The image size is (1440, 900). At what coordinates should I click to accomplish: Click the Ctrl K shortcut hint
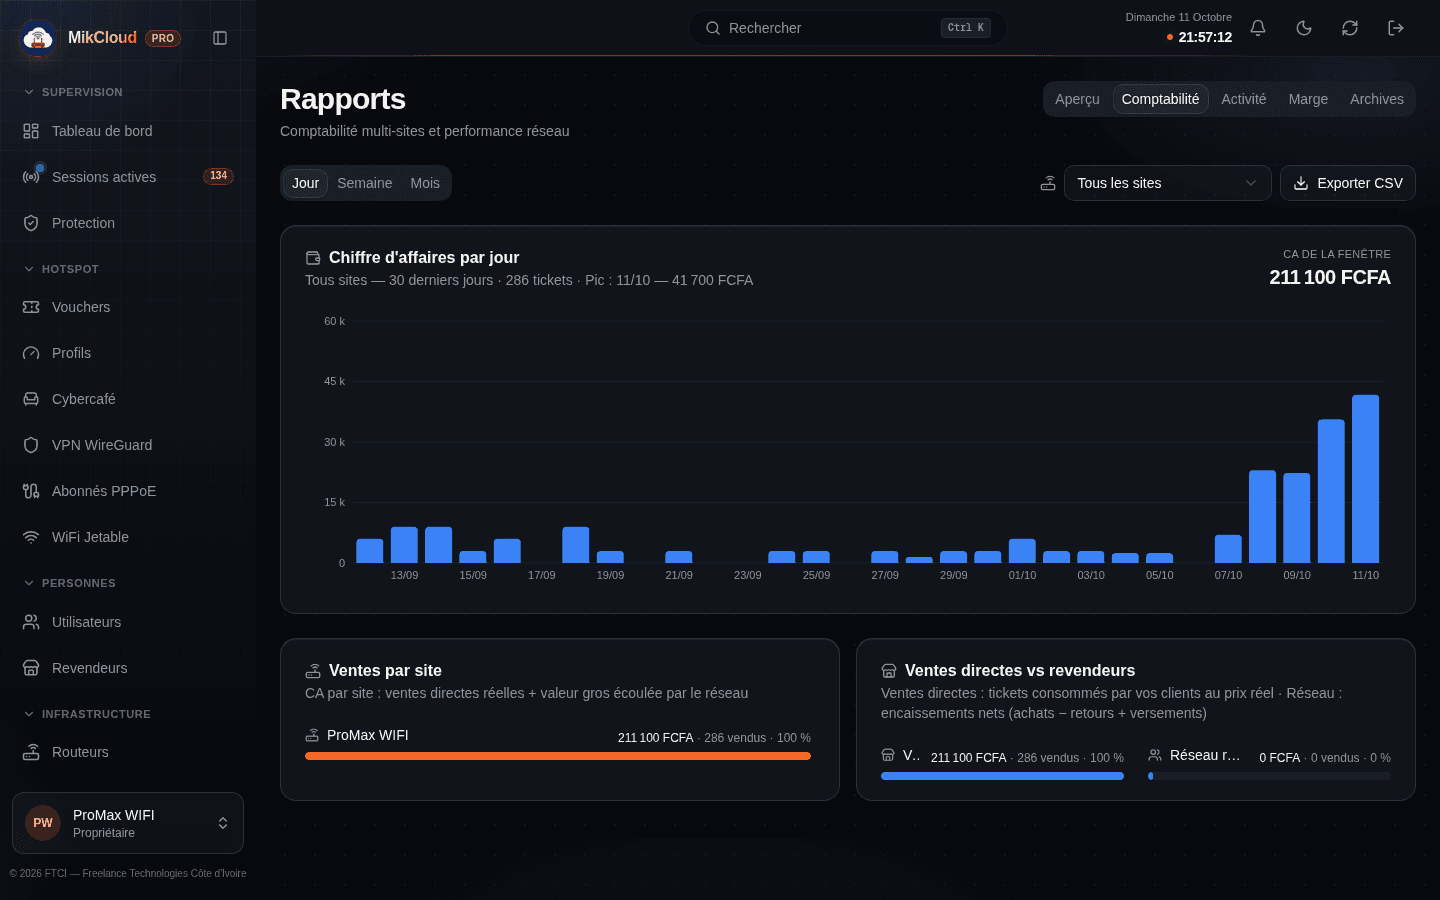[966, 28]
